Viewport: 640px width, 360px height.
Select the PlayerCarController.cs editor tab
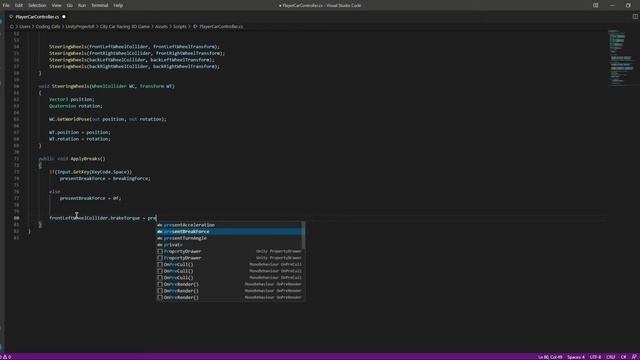tap(37, 17)
